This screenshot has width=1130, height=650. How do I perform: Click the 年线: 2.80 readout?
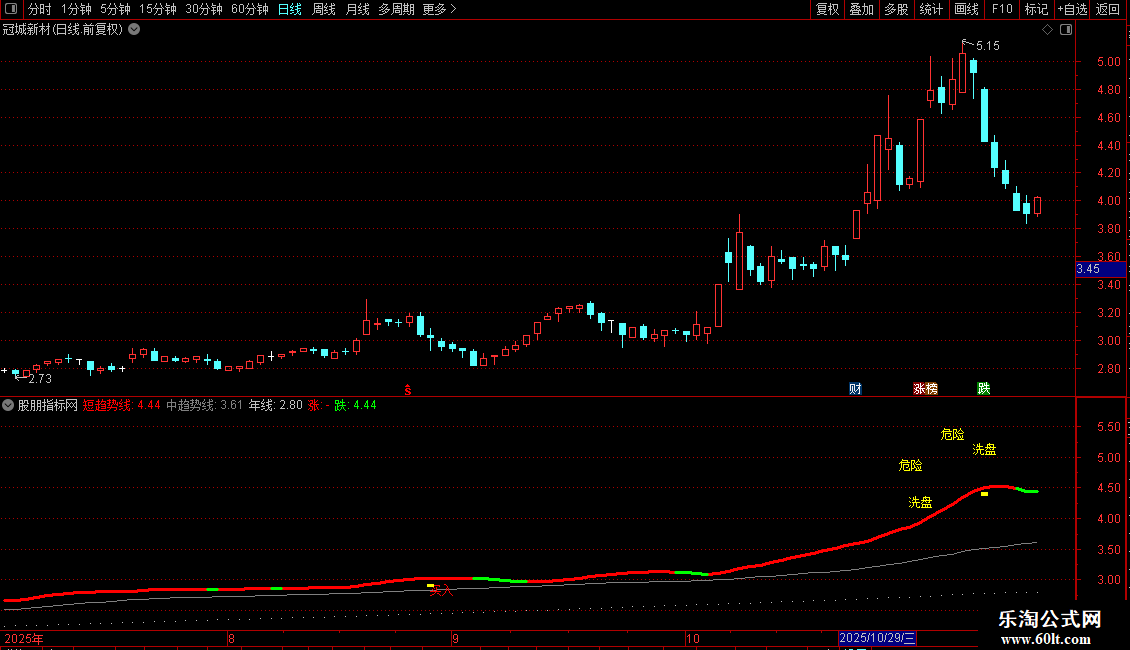click(275, 405)
